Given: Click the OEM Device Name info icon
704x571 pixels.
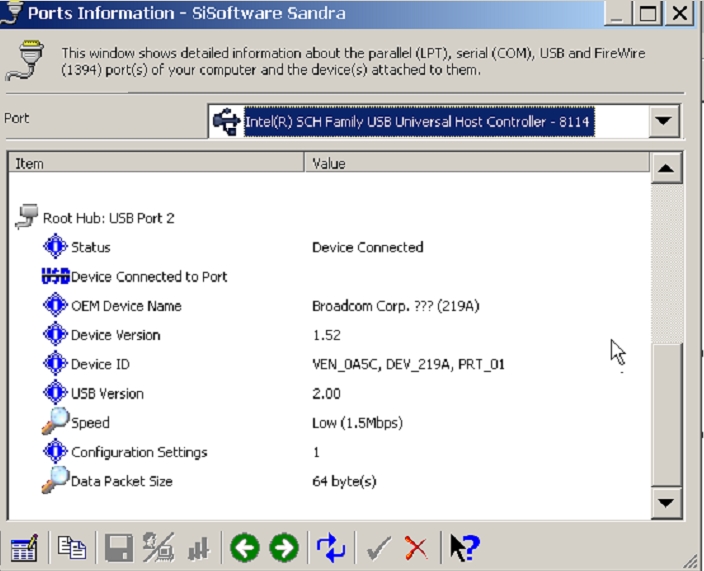Looking at the screenshot, I should (x=55, y=305).
